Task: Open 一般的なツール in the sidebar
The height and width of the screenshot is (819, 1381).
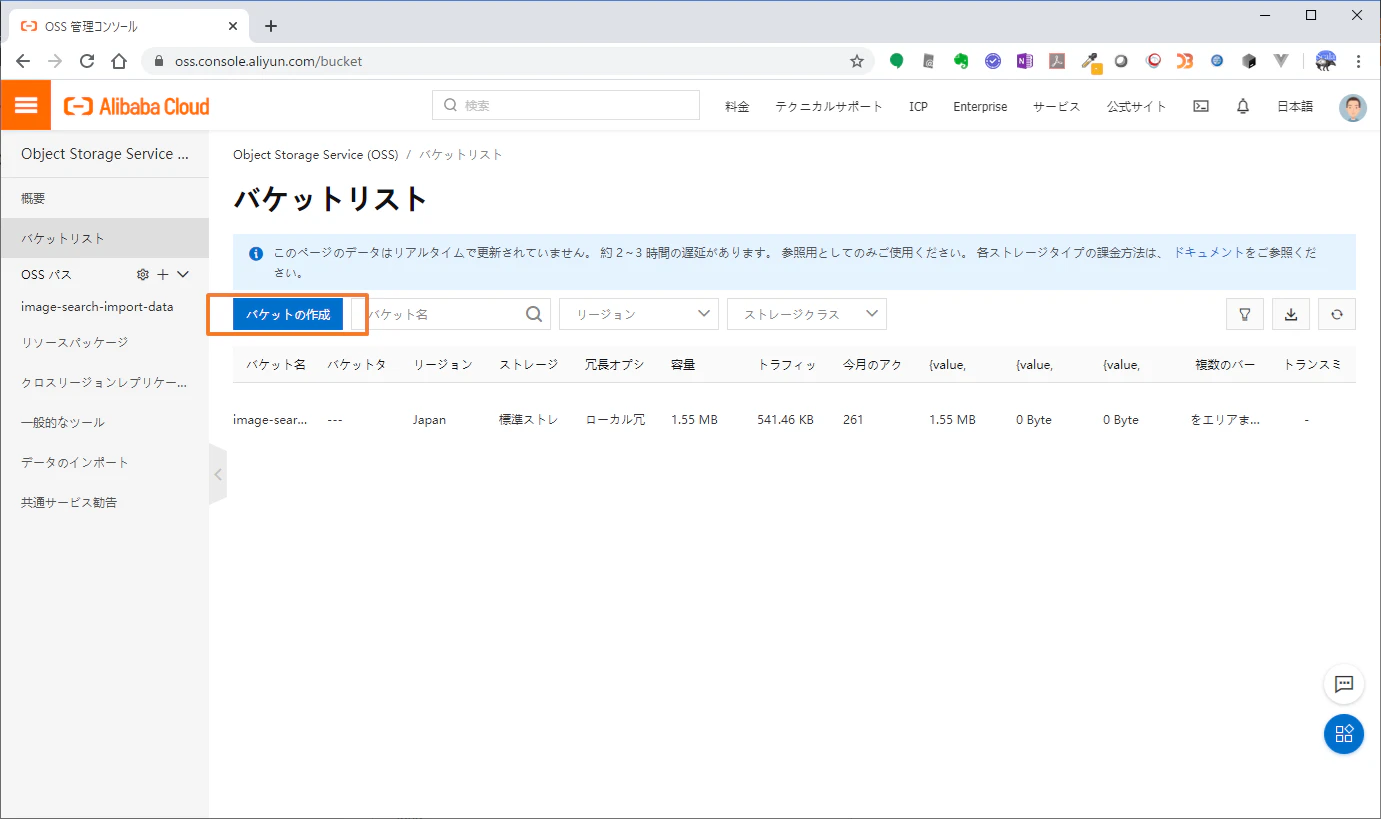Action: click(x=104, y=423)
